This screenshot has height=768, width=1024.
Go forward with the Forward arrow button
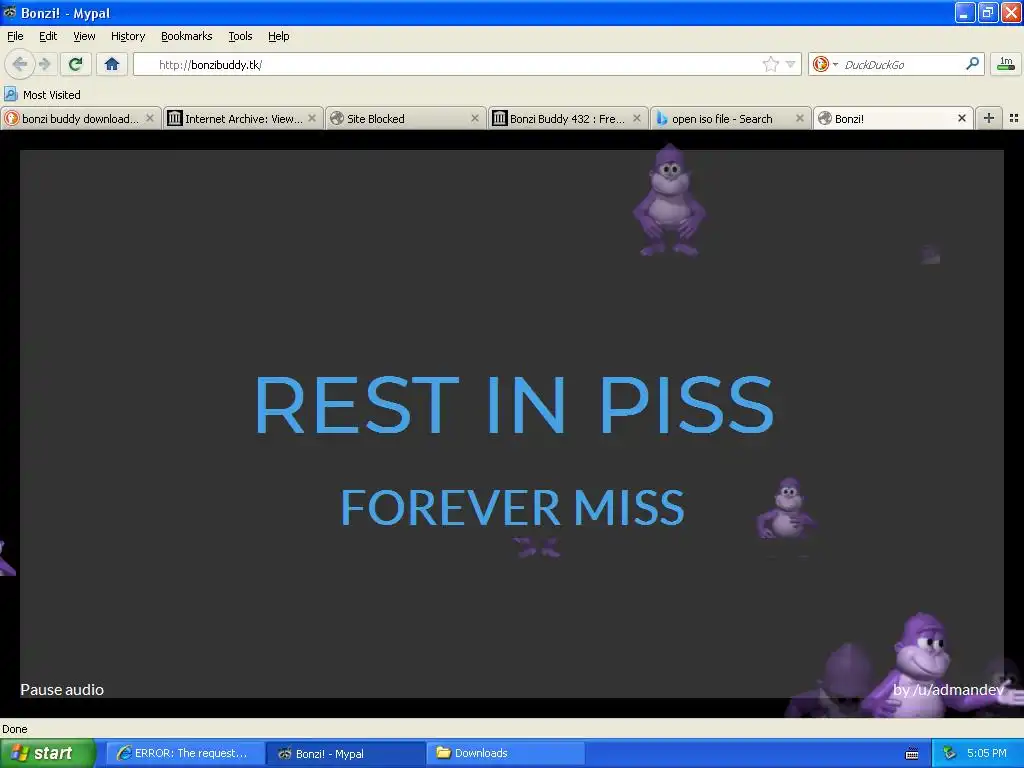[x=44, y=64]
